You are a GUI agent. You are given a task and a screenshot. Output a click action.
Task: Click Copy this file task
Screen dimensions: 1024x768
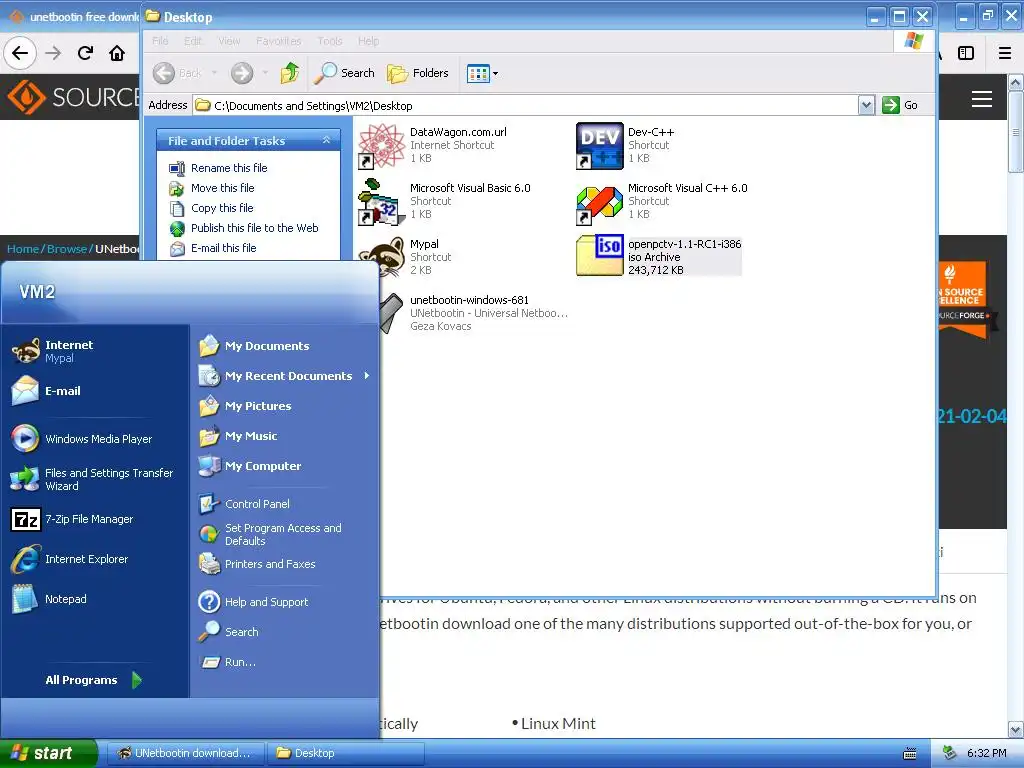(x=212, y=208)
